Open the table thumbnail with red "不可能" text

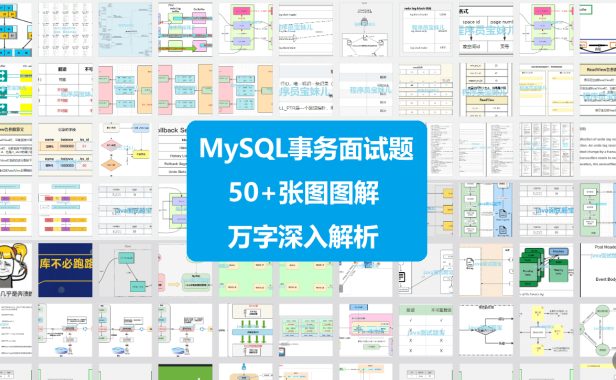coord(65,90)
